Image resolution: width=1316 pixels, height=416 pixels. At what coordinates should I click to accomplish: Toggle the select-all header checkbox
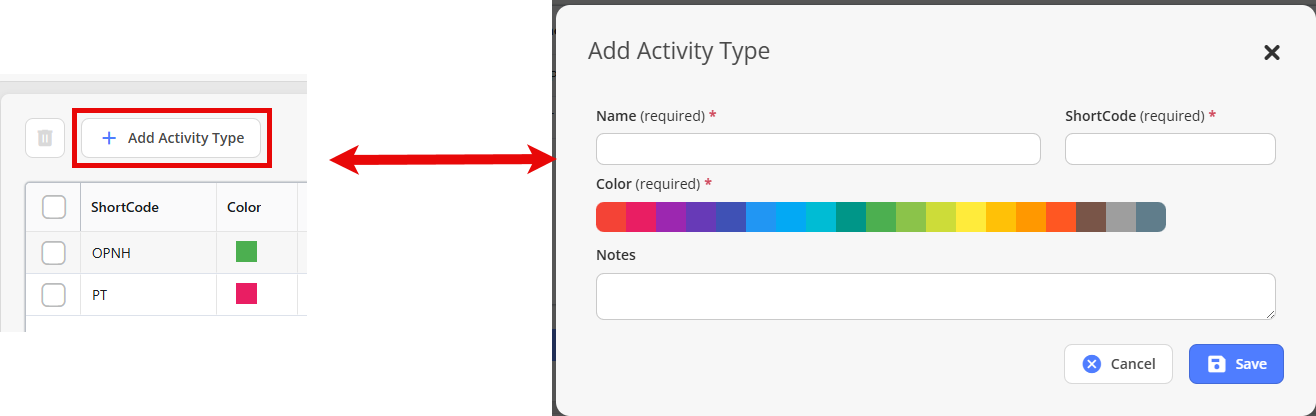coord(54,207)
